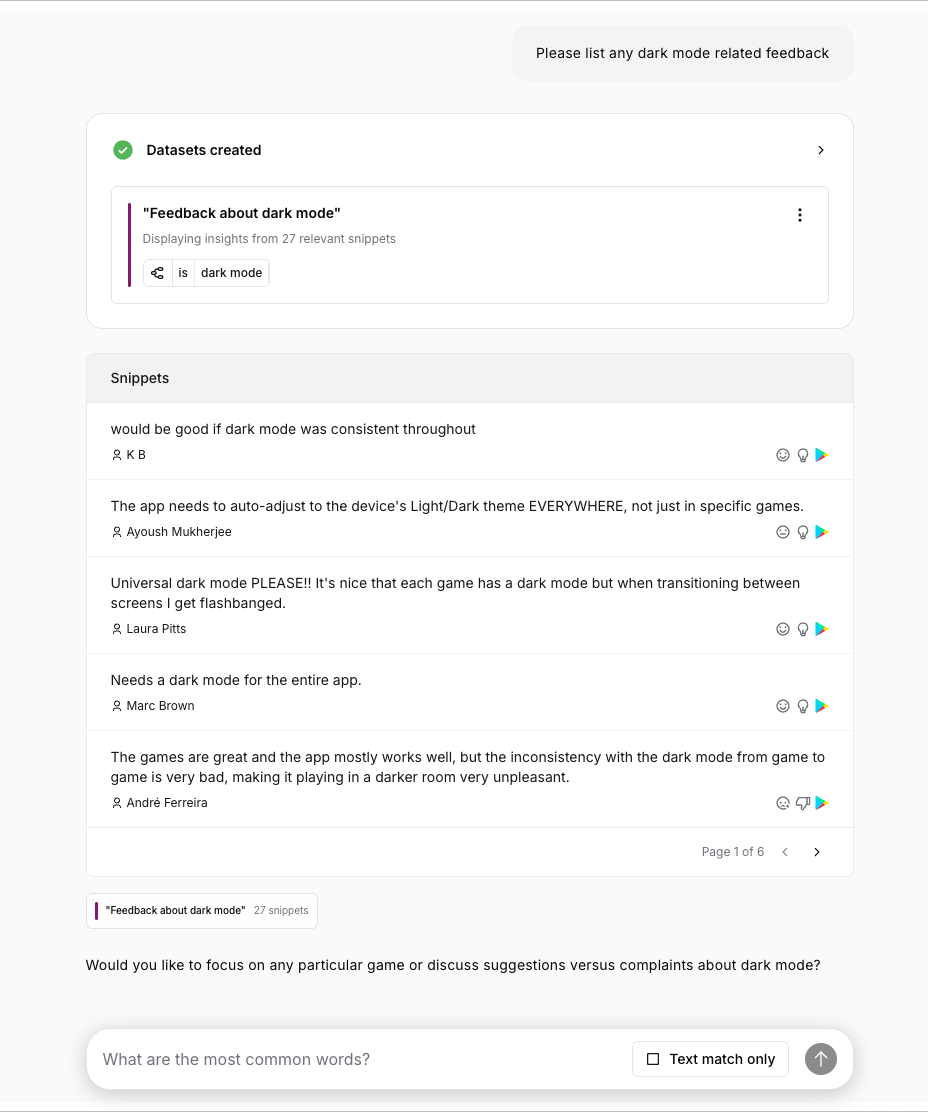Click inside the message input field

pos(350,1058)
